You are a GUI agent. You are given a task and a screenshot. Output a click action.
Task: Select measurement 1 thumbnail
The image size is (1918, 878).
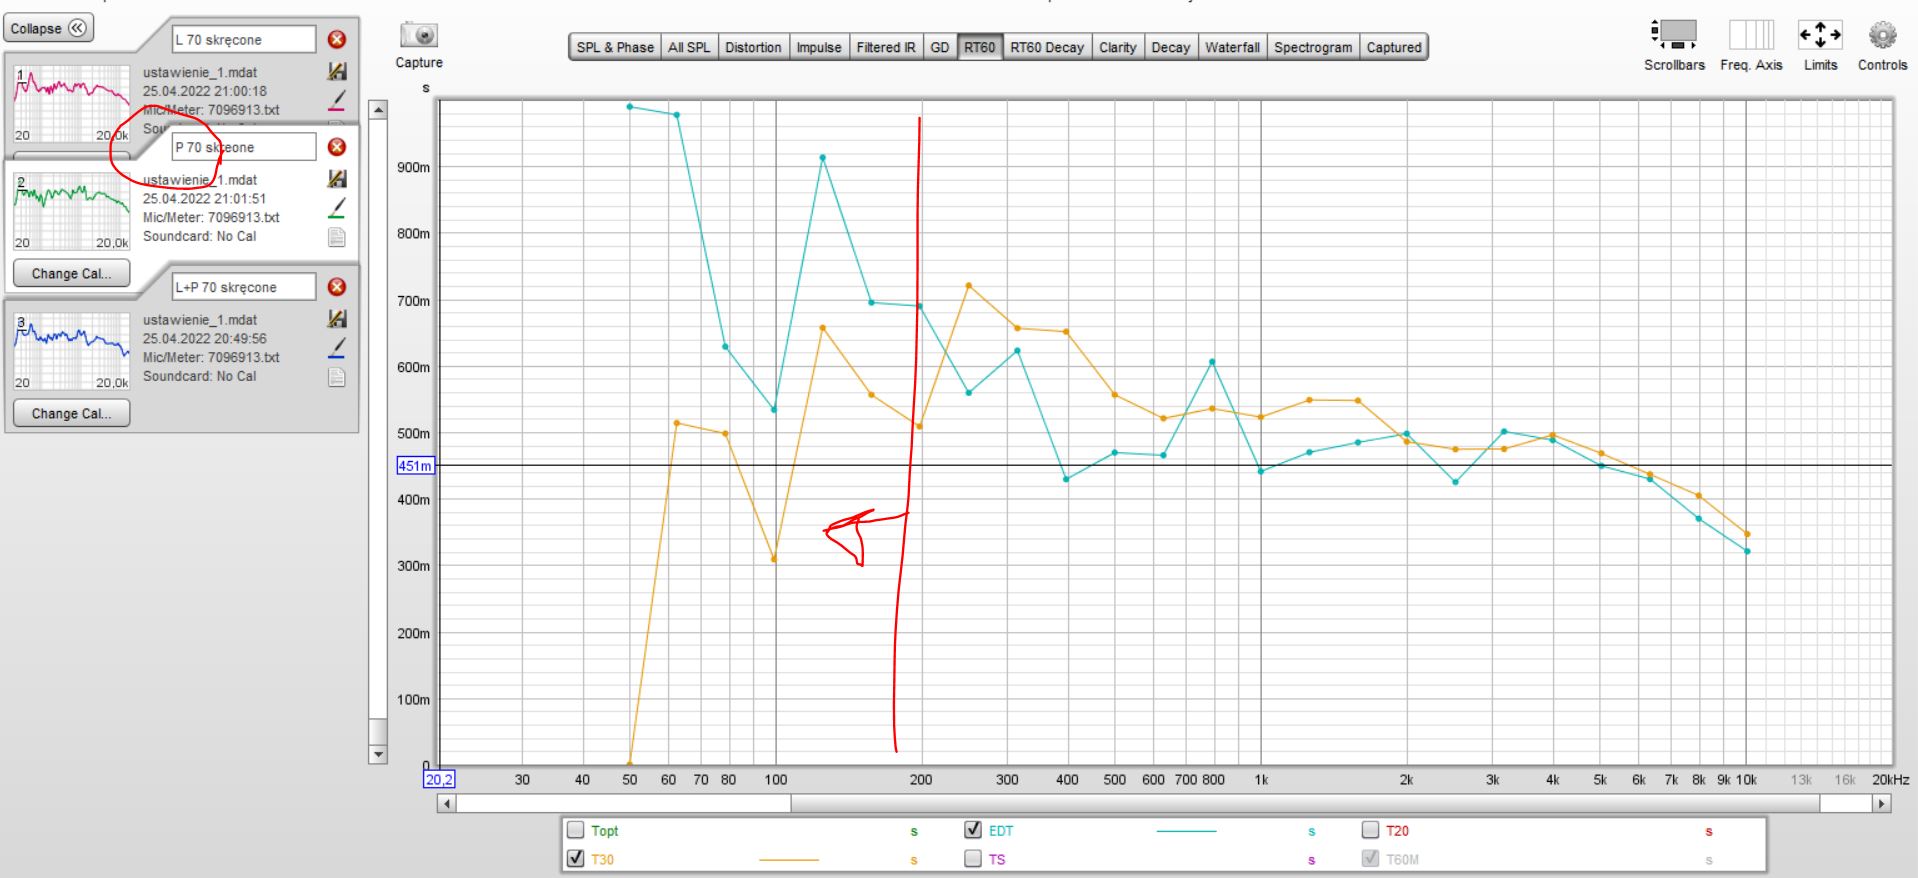(x=71, y=103)
